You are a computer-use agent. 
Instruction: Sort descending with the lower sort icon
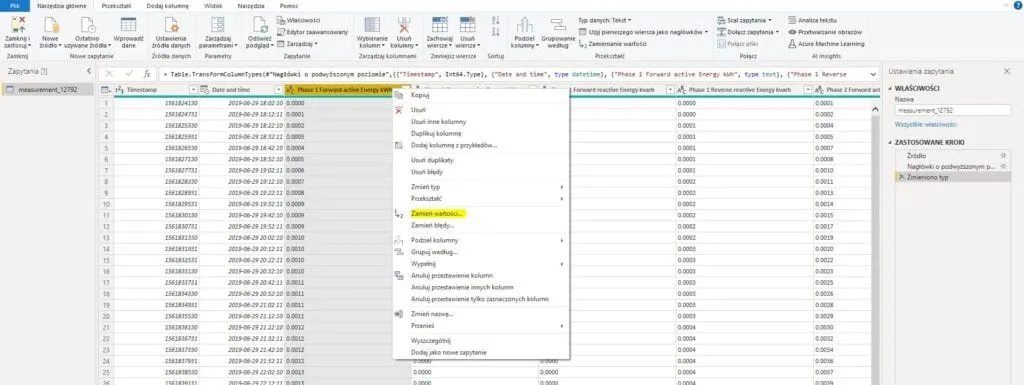coord(496,32)
